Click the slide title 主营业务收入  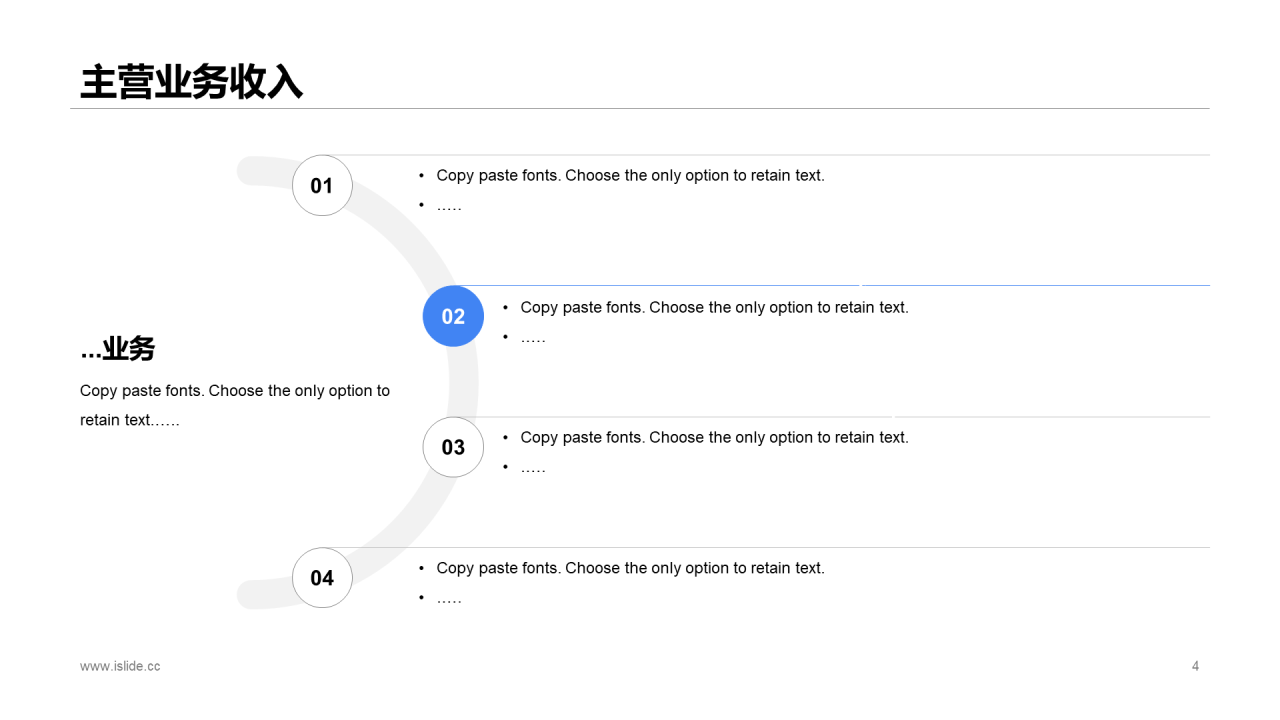pyautogui.click(x=191, y=82)
